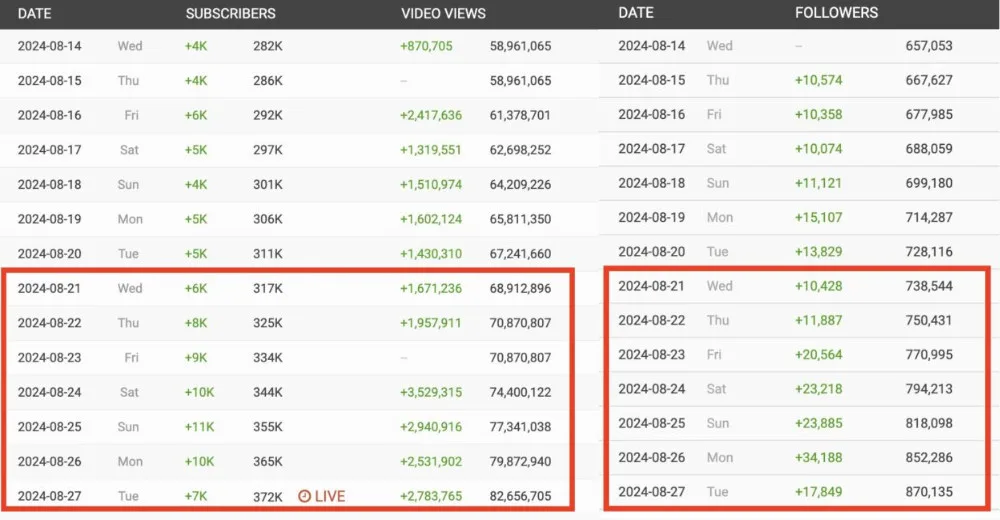Select the +34,188 followers gain
This screenshot has height=520, width=1000.
coord(818,457)
